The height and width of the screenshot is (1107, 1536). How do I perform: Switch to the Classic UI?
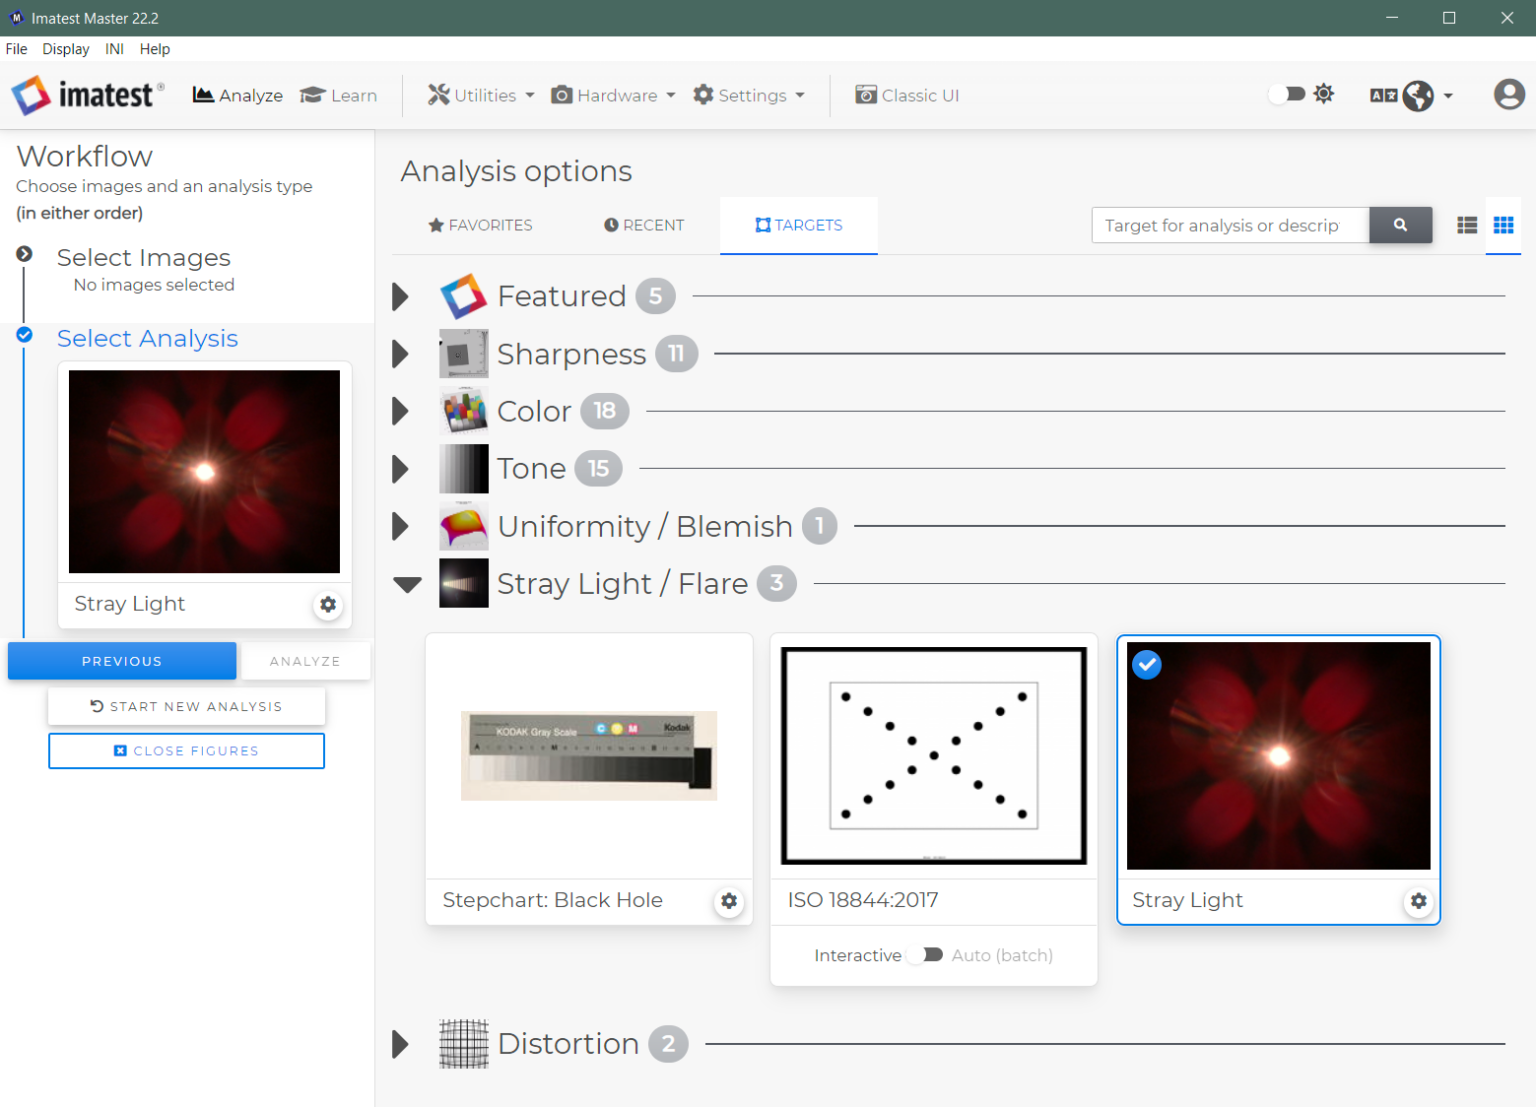[907, 95]
